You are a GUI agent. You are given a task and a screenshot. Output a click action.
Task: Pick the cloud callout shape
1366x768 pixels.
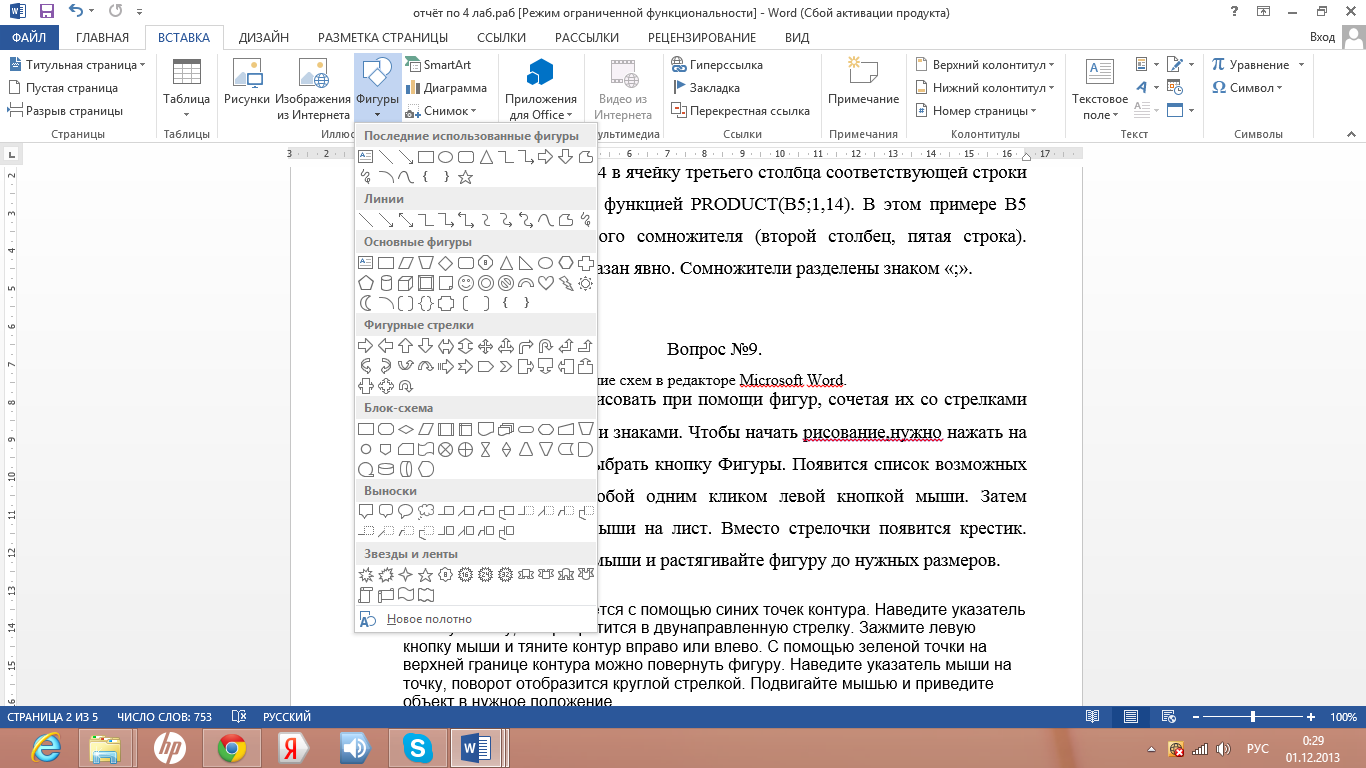tap(426, 511)
